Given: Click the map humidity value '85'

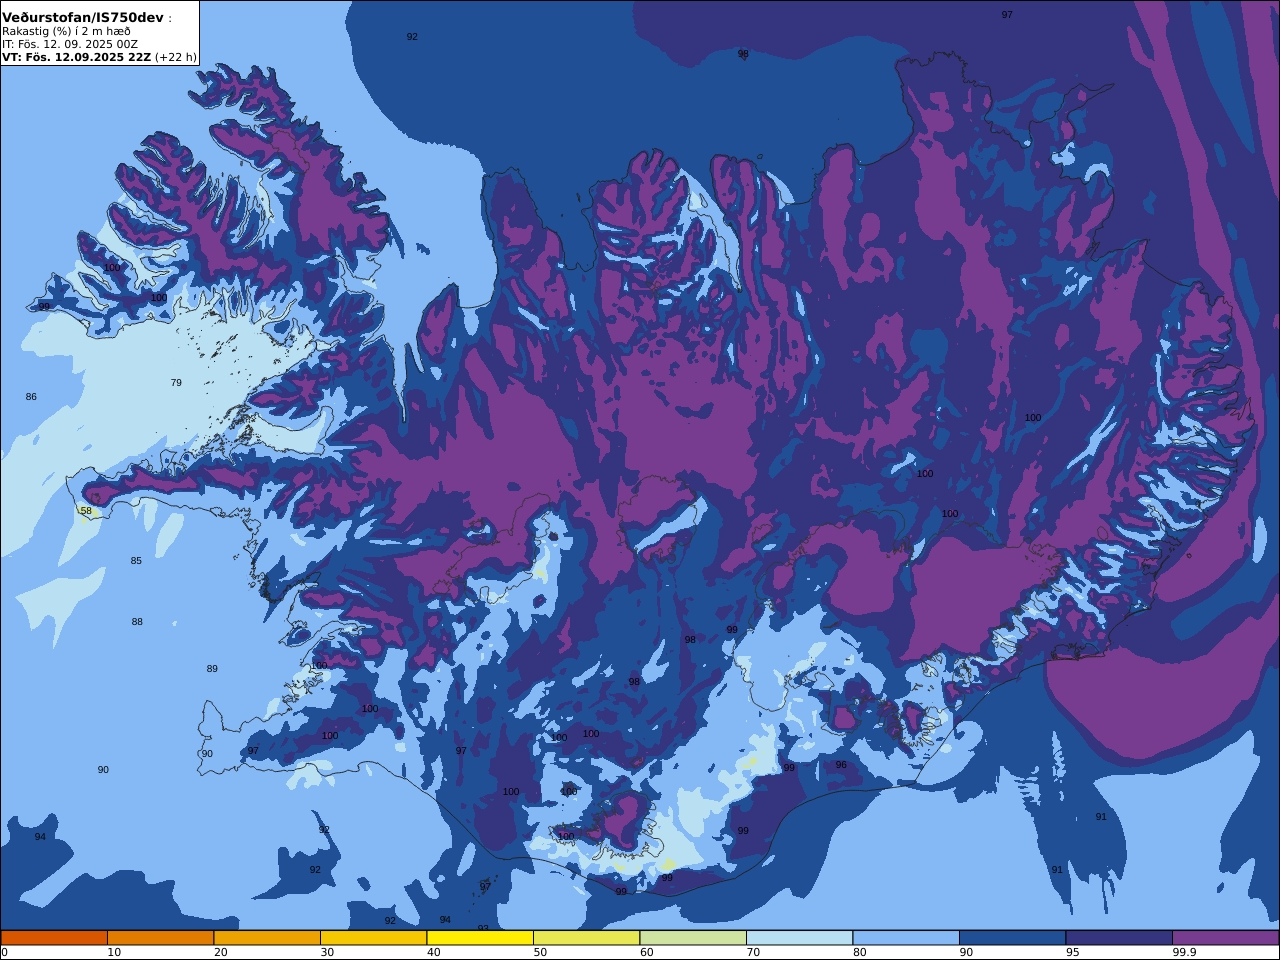Looking at the screenshot, I should coord(136,561).
